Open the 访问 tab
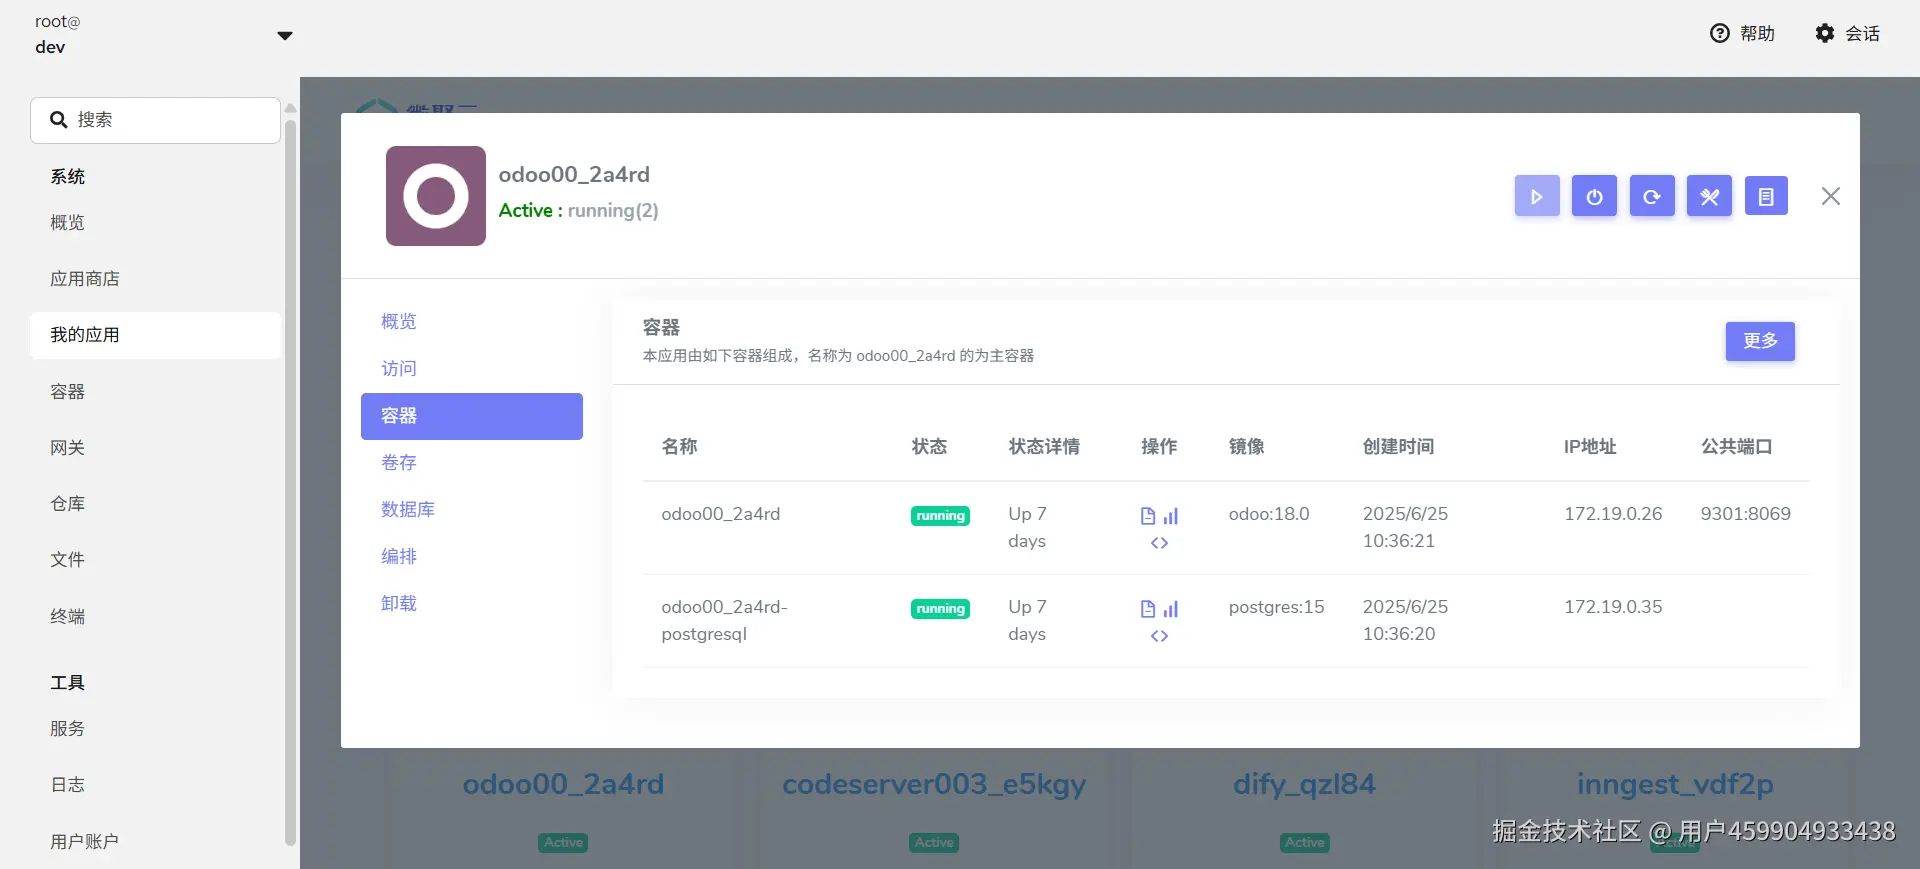 point(472,369)
